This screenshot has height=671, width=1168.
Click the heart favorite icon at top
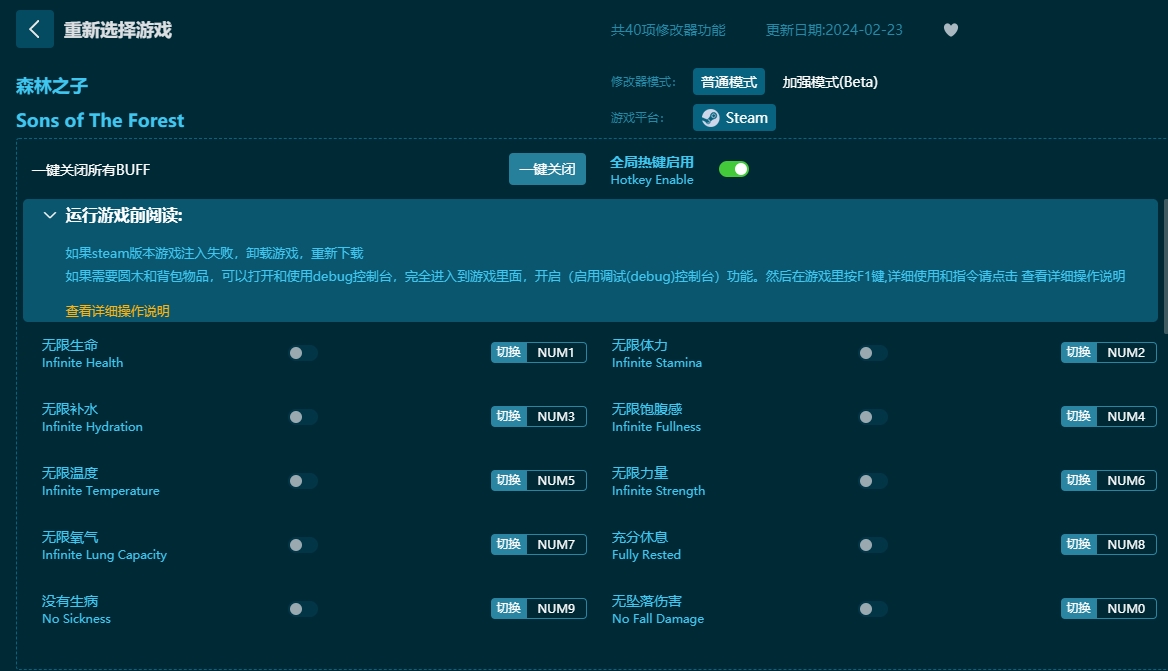coord(950,30)
